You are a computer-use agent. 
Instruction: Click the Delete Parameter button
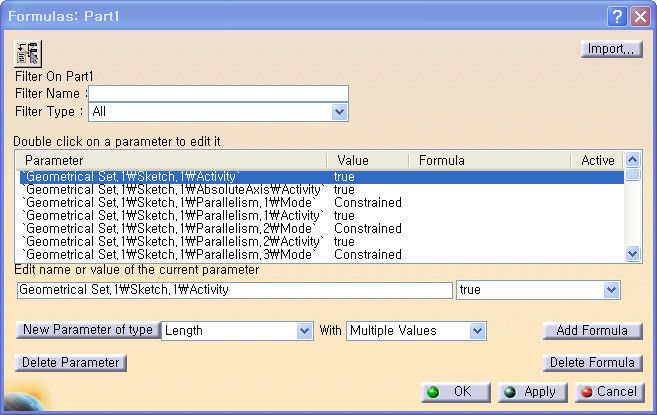(x=71, y=363)
